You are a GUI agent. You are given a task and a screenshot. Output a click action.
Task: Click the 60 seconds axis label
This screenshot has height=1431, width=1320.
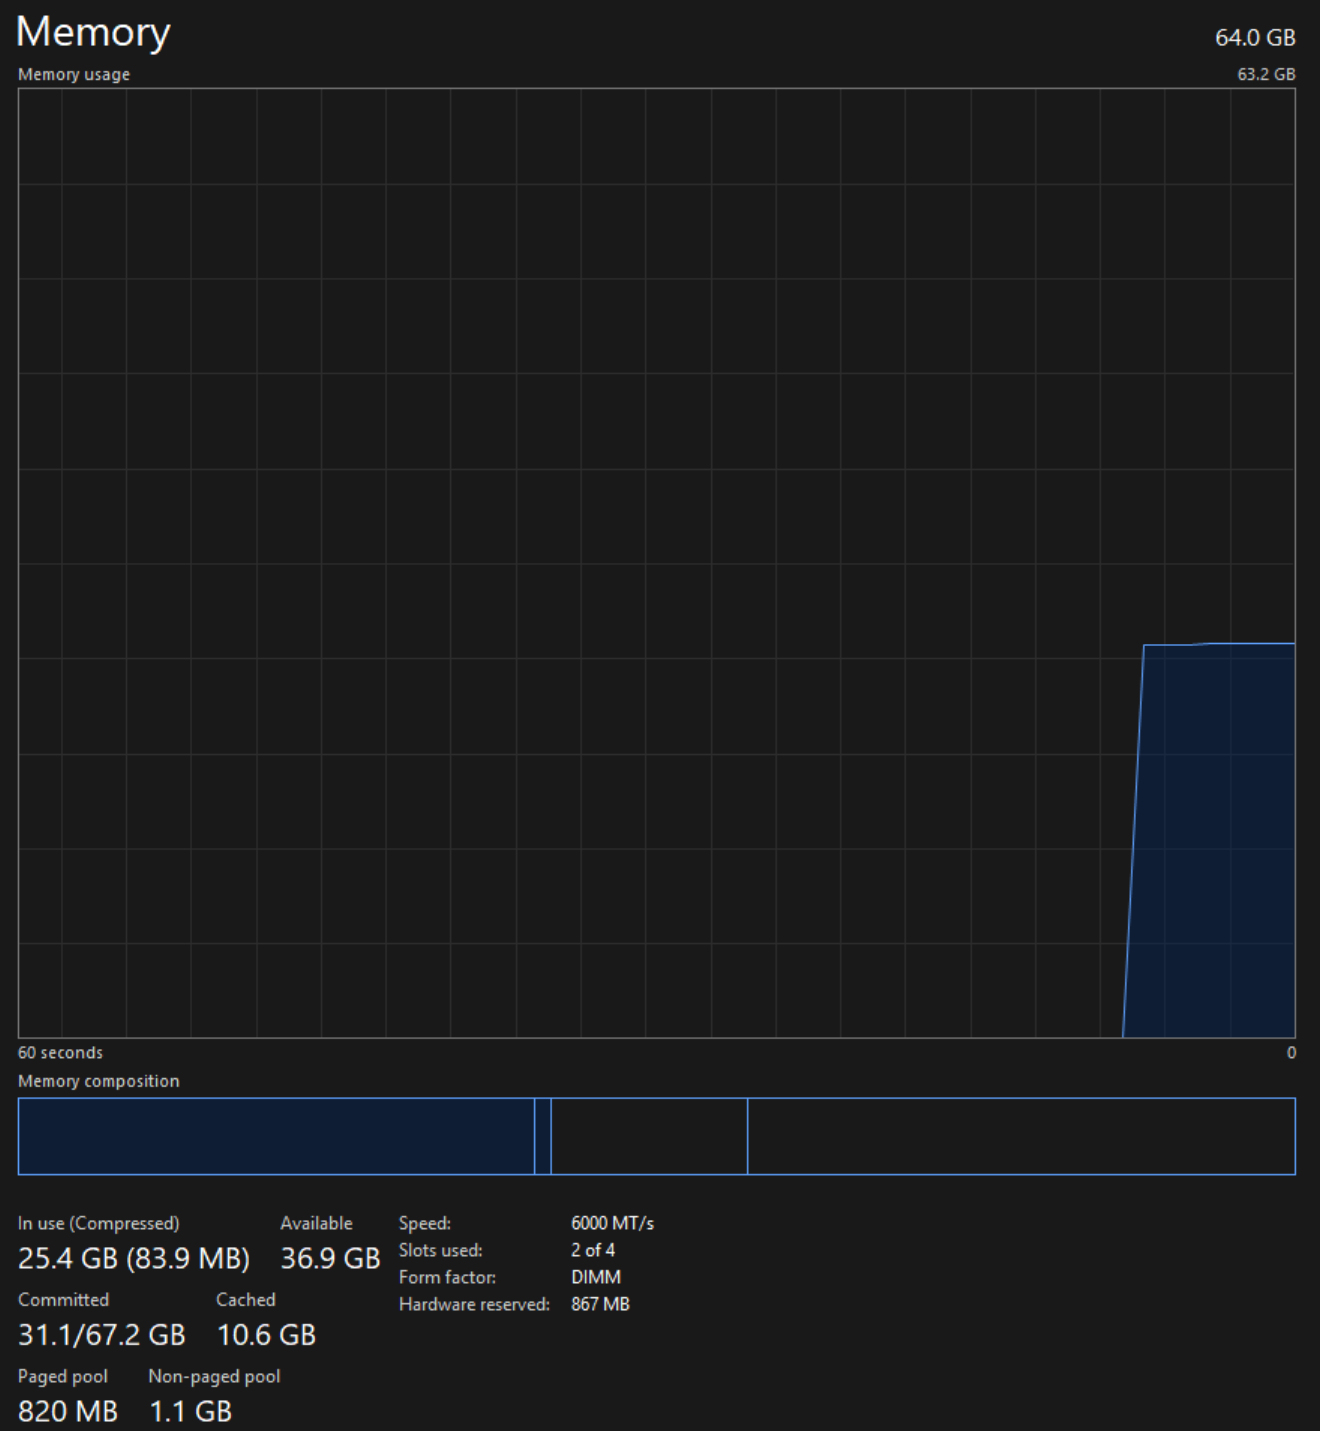coord(60,1052)
